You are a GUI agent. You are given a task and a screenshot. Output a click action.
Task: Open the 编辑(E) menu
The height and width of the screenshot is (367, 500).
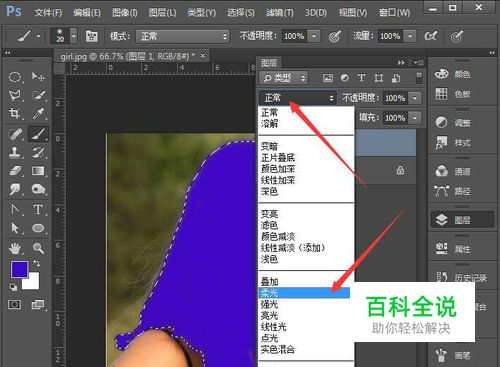click(87, 13)
